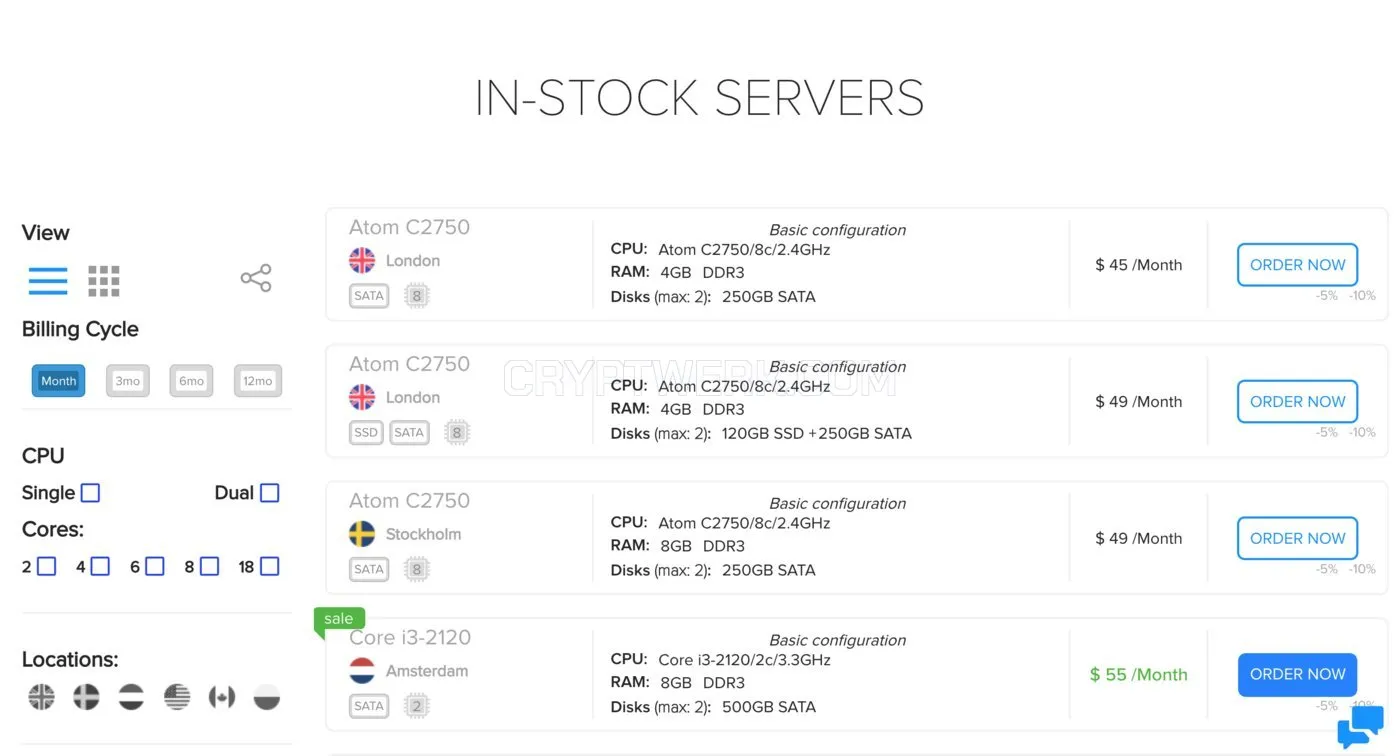1400x756 pixels.
Task: Click "120GB SSD +250GB SATA" disk text
Action: 816,434
